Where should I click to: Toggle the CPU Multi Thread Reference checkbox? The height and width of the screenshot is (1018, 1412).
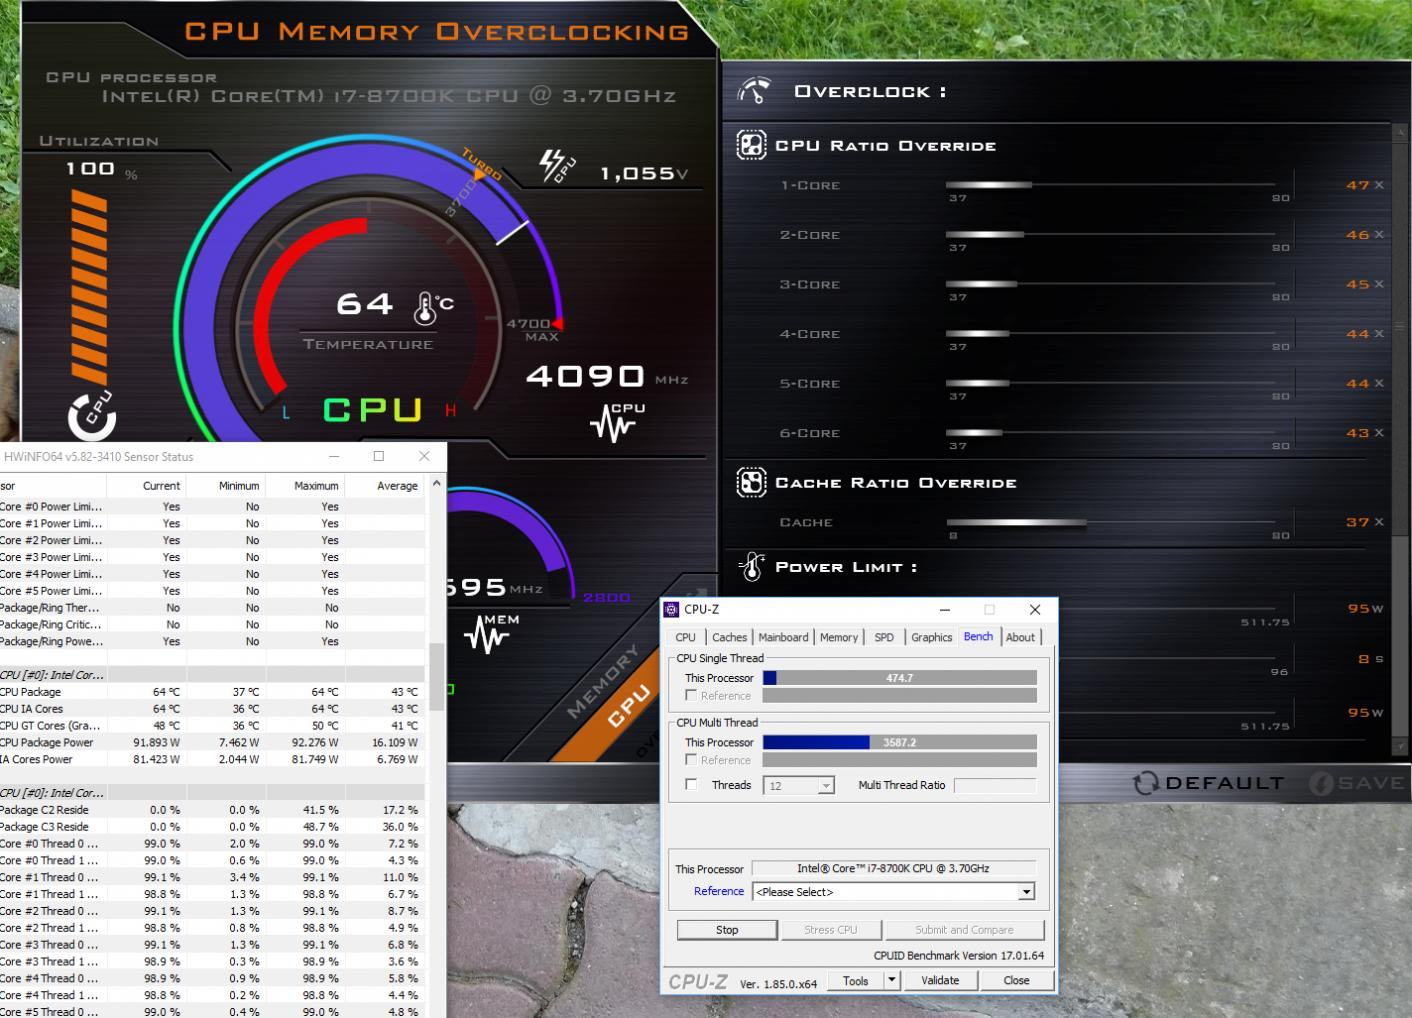[691, 759]
